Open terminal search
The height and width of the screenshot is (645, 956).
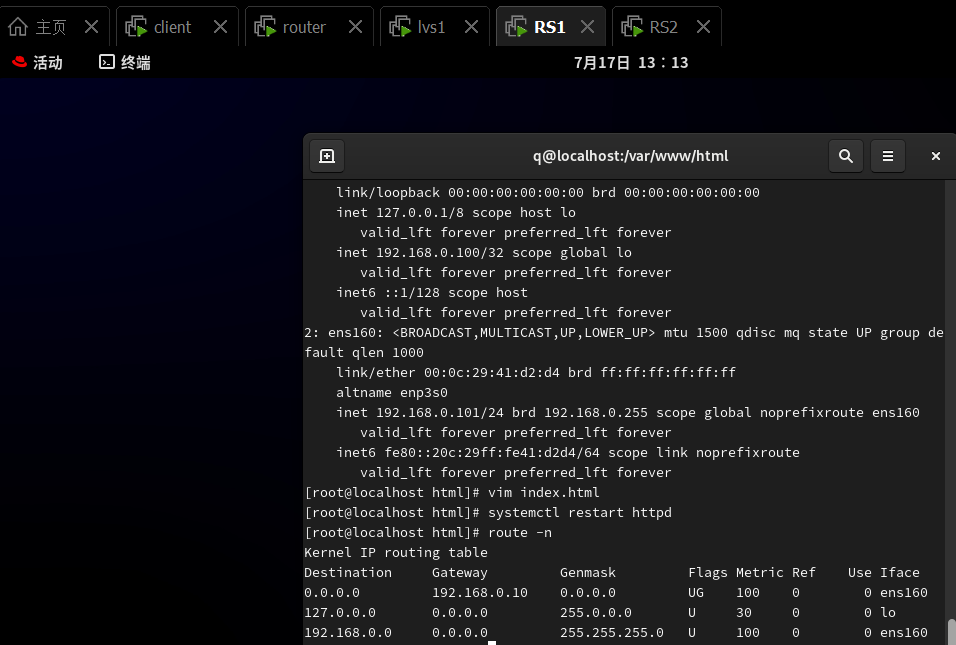846,156
